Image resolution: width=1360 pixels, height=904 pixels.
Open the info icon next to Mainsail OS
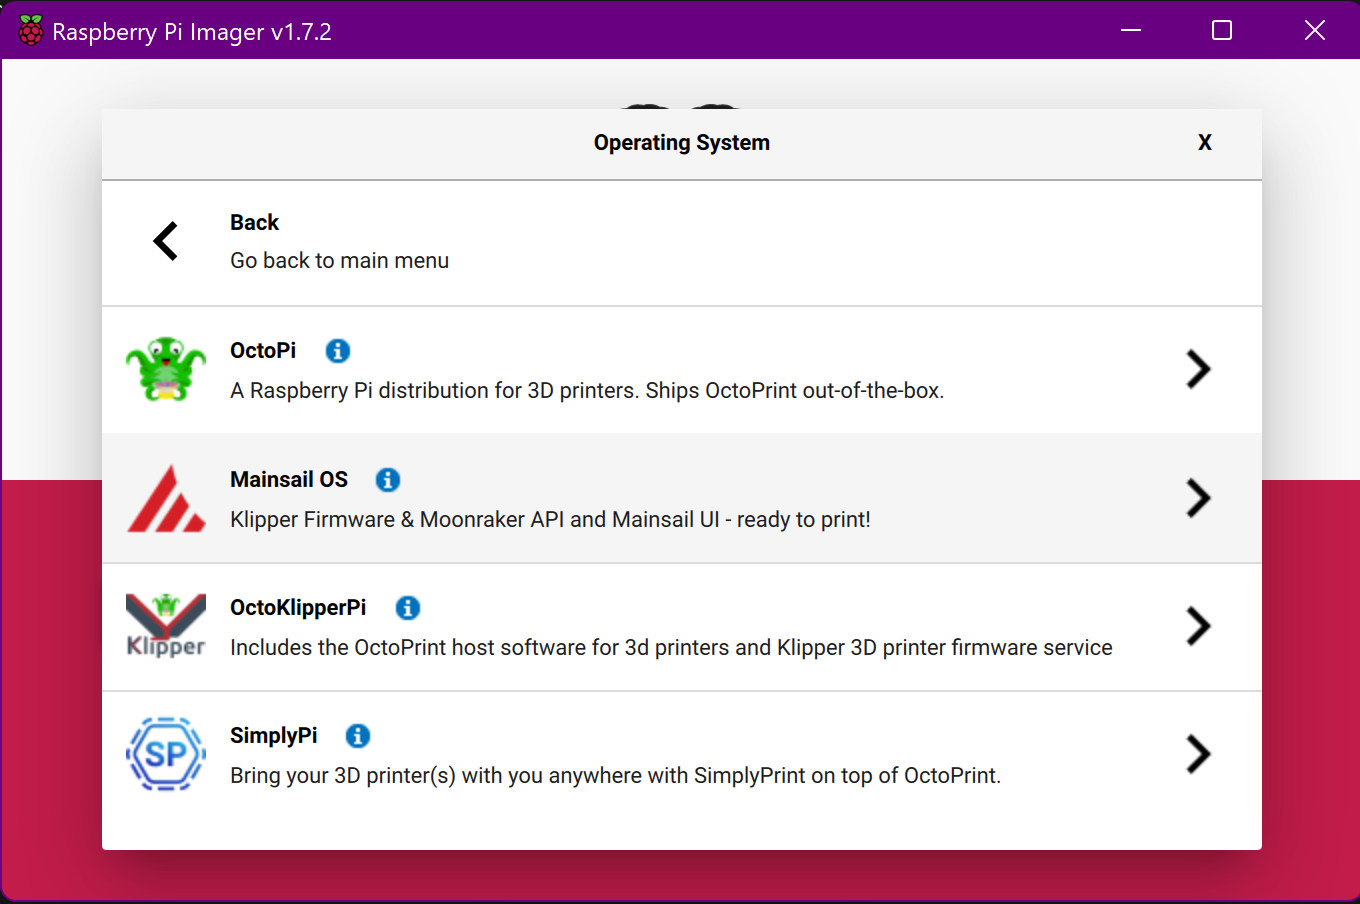click(x=388, y=480)
